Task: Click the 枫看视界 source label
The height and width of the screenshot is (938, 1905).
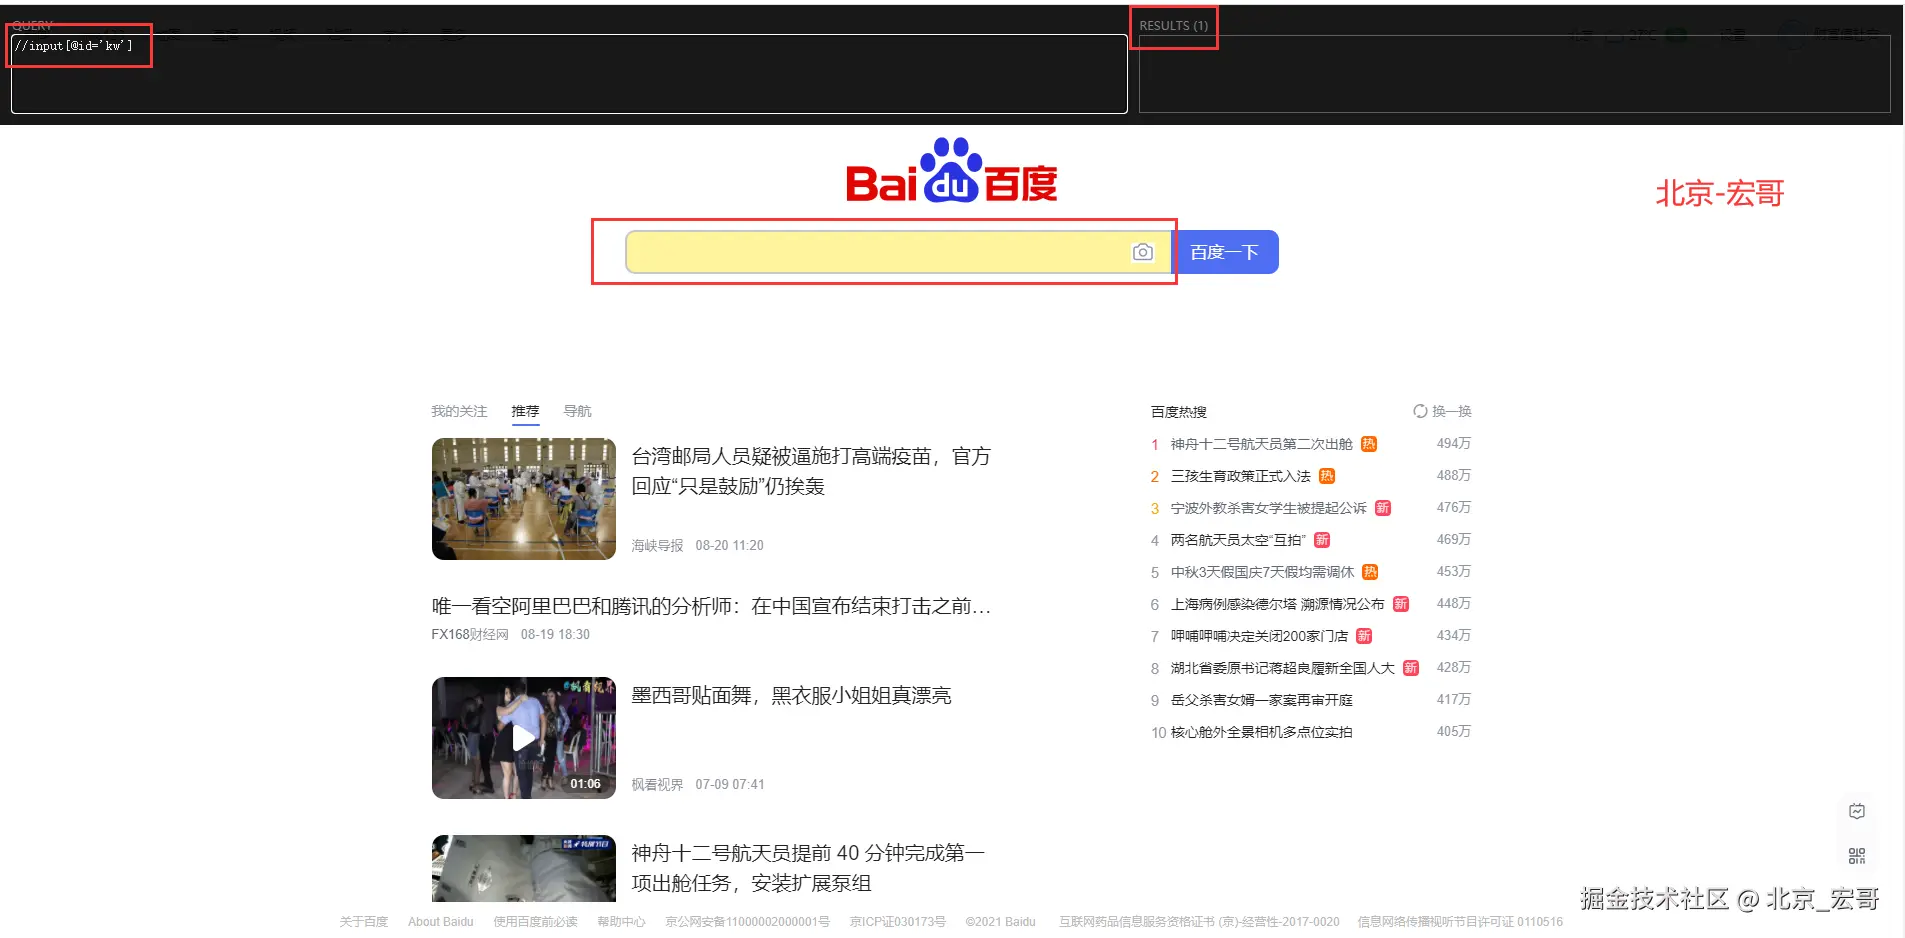Action: tap(657, 785)
